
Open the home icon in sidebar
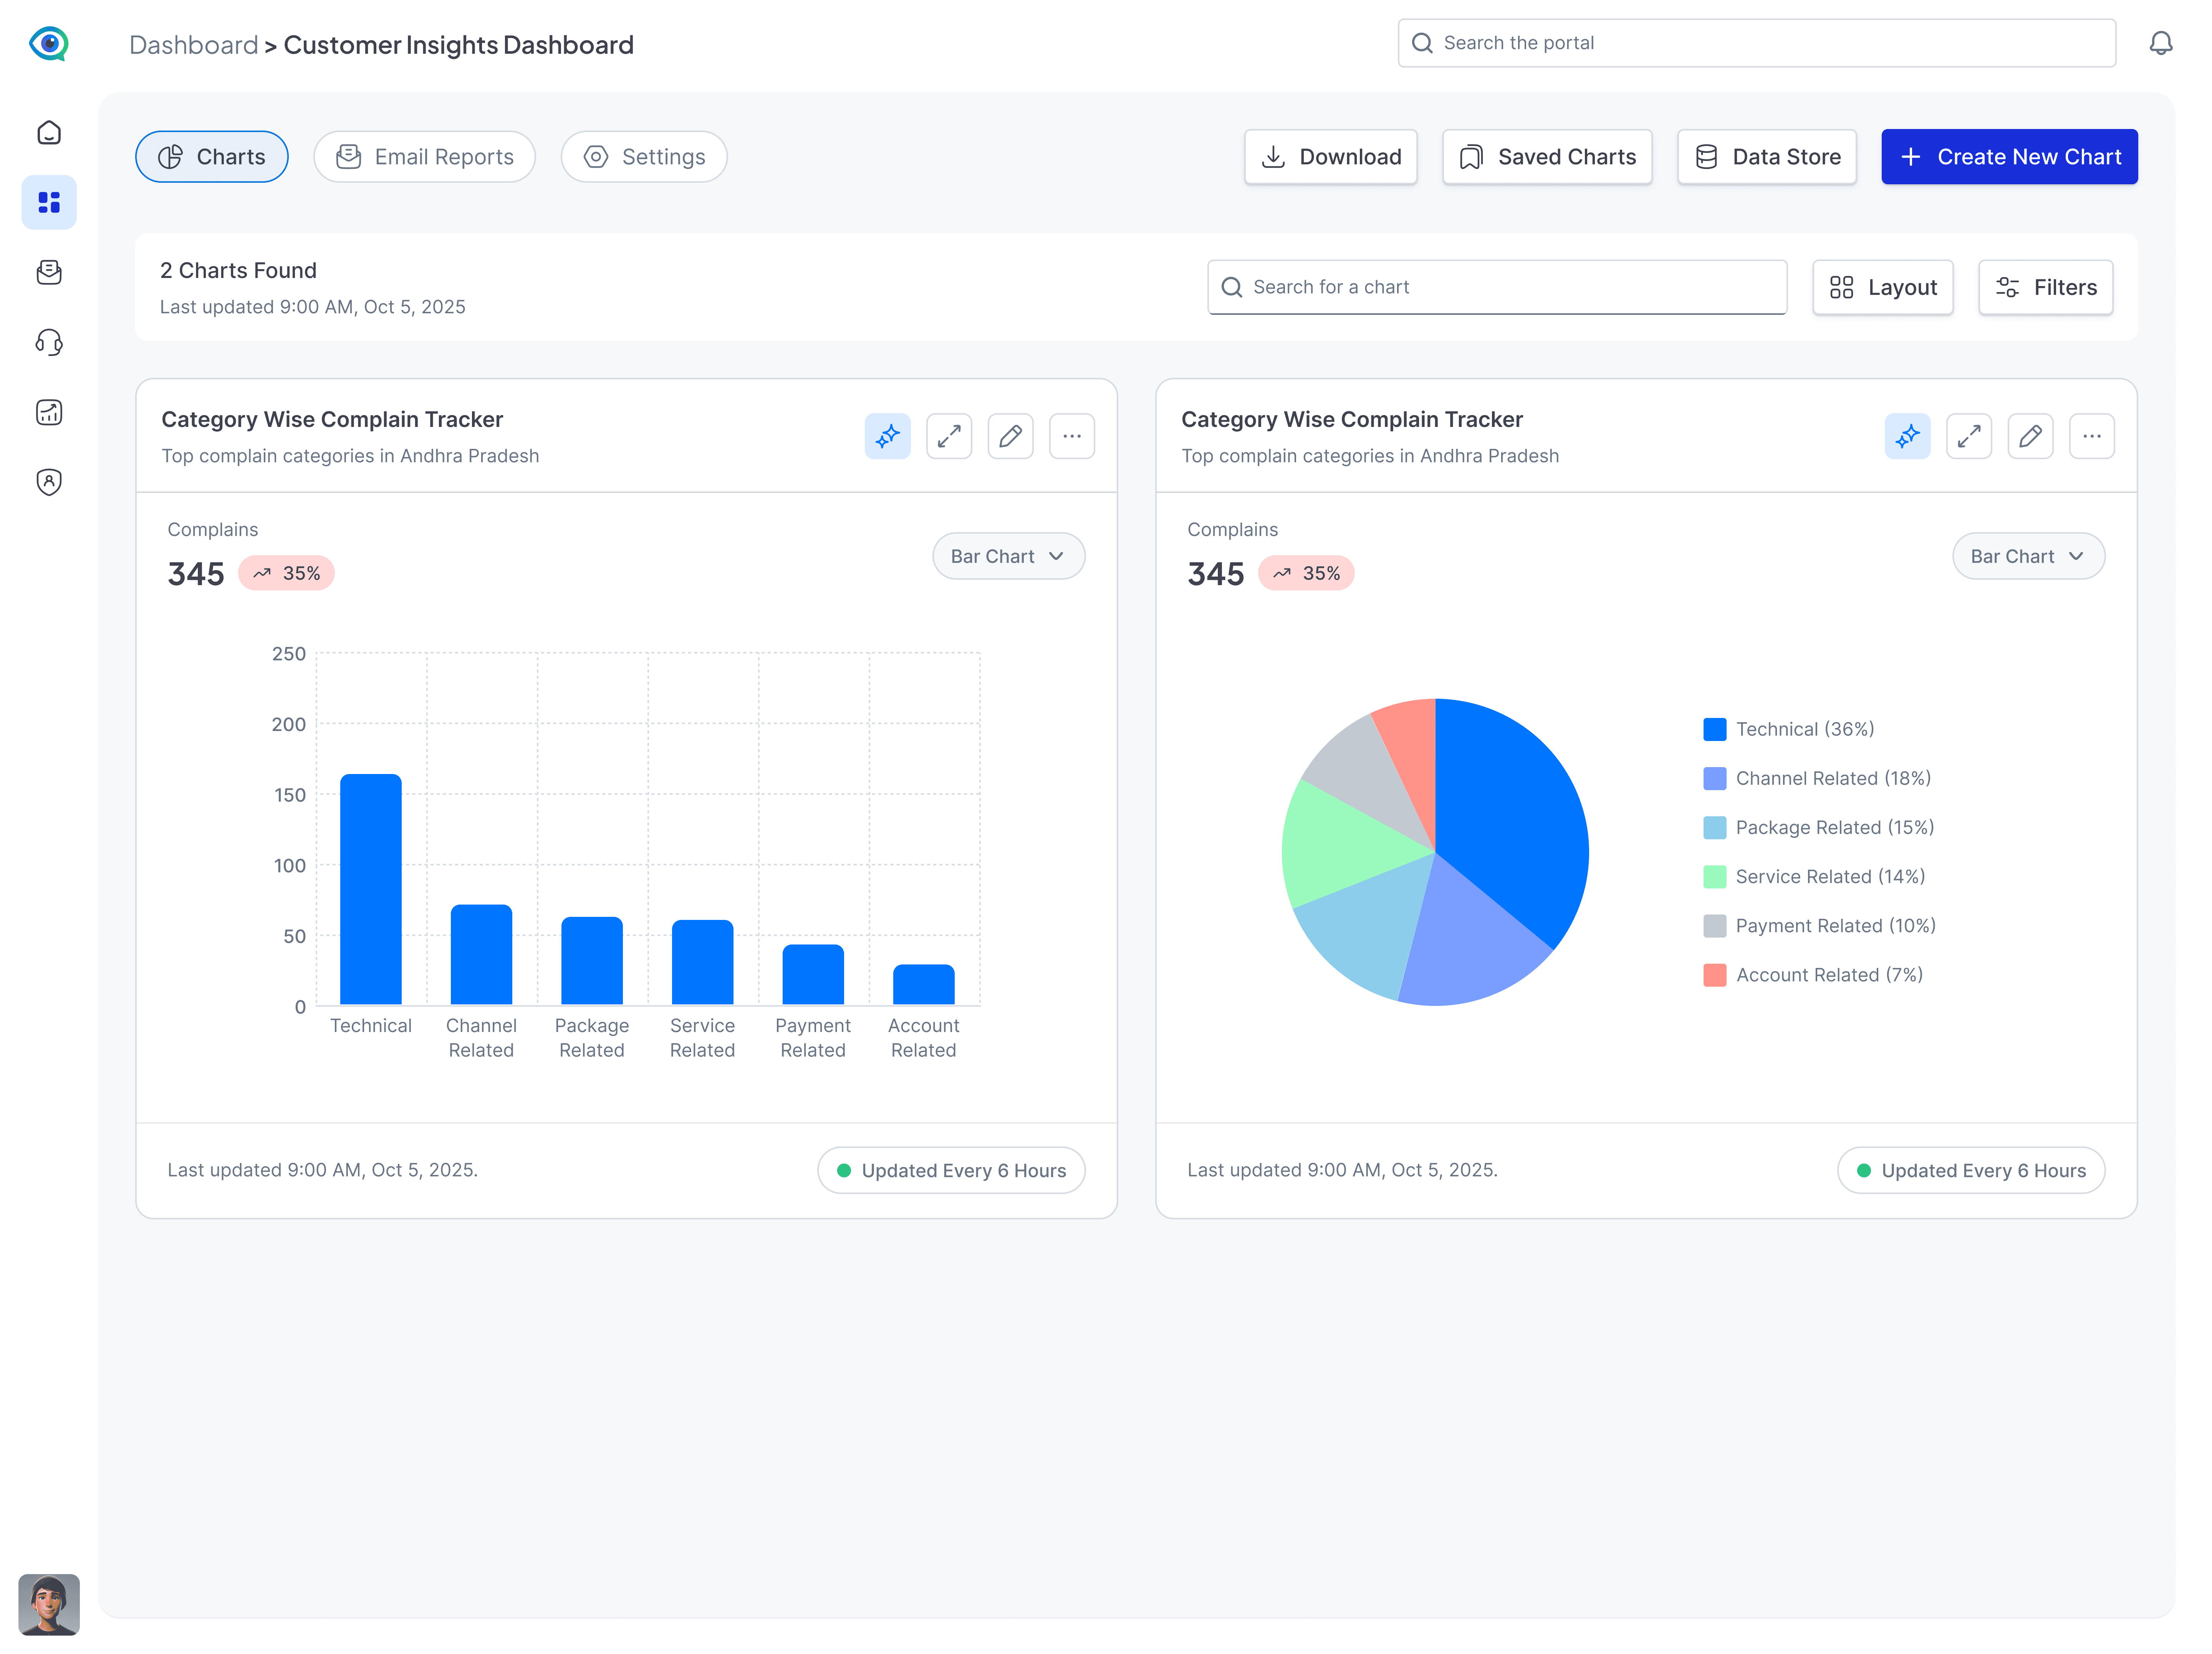[x=49, y=133]
